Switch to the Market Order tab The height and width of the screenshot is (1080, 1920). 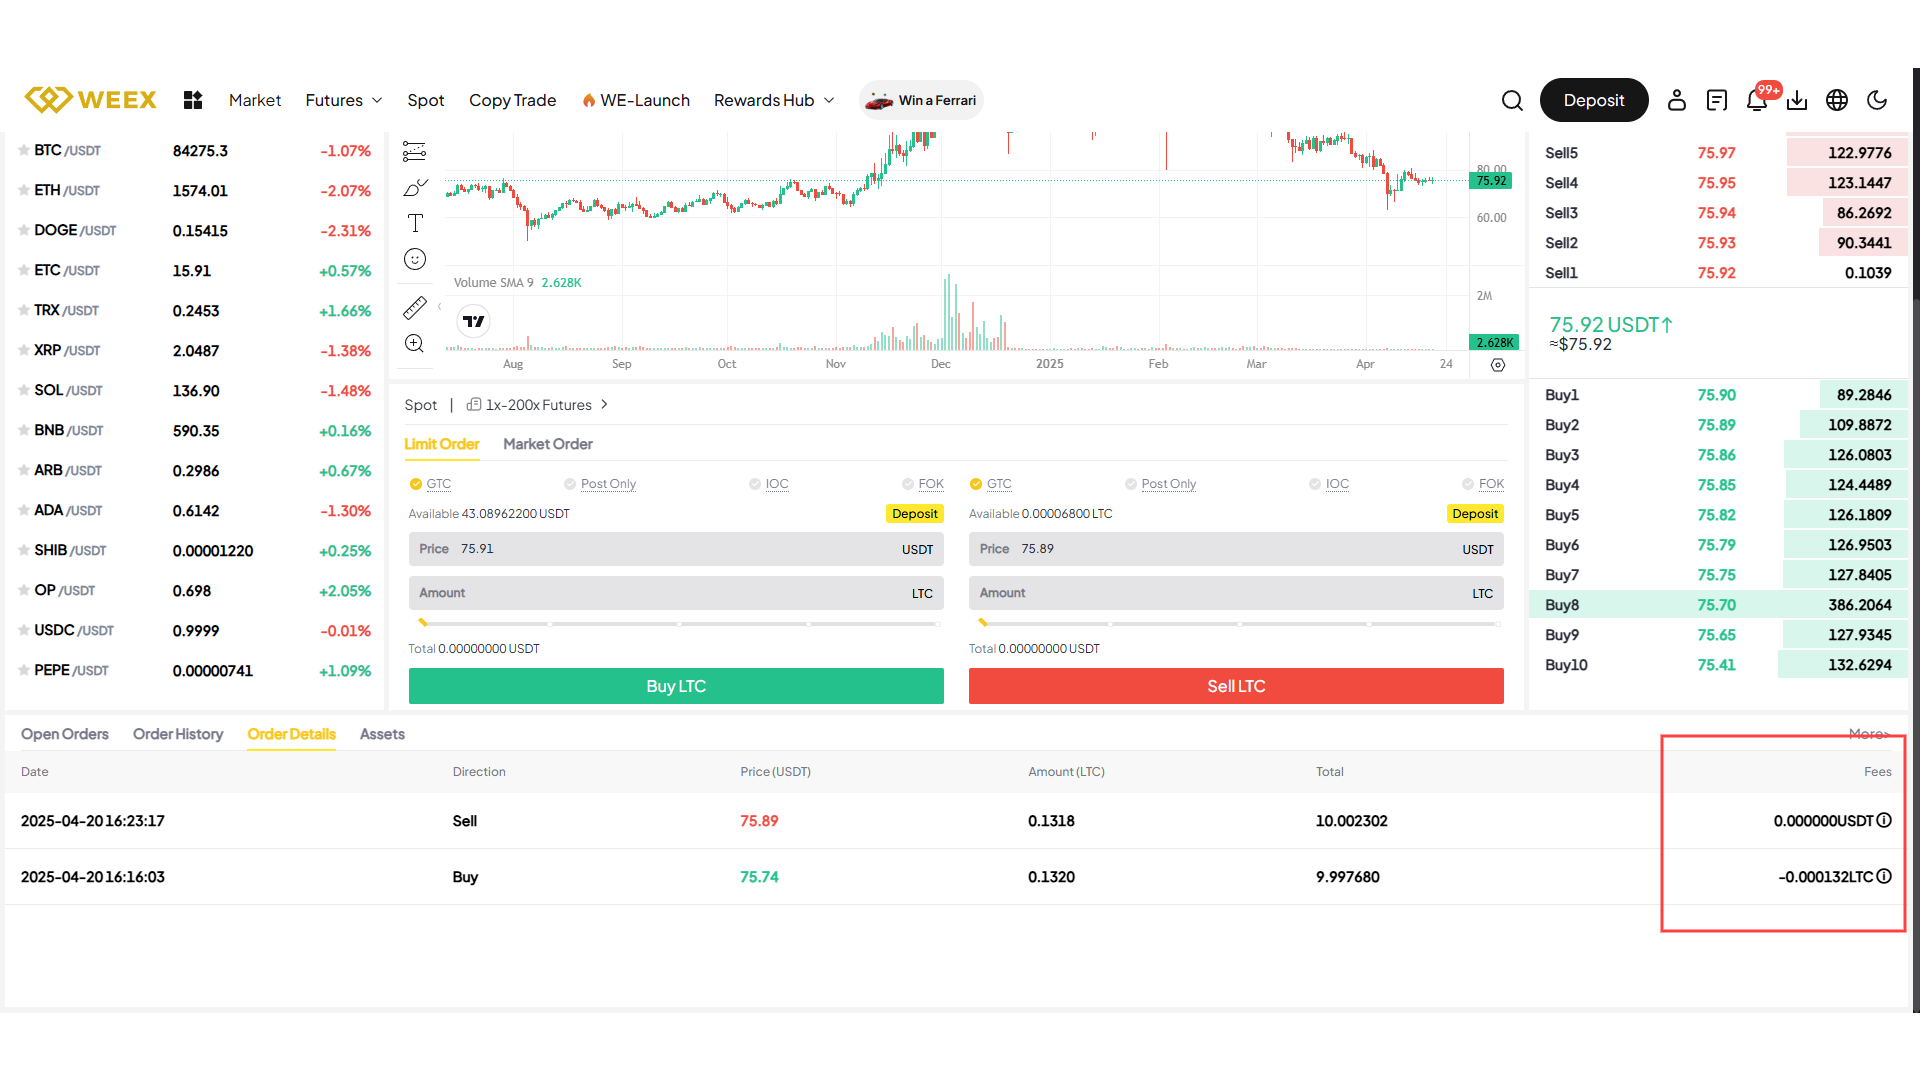point(548,444)
